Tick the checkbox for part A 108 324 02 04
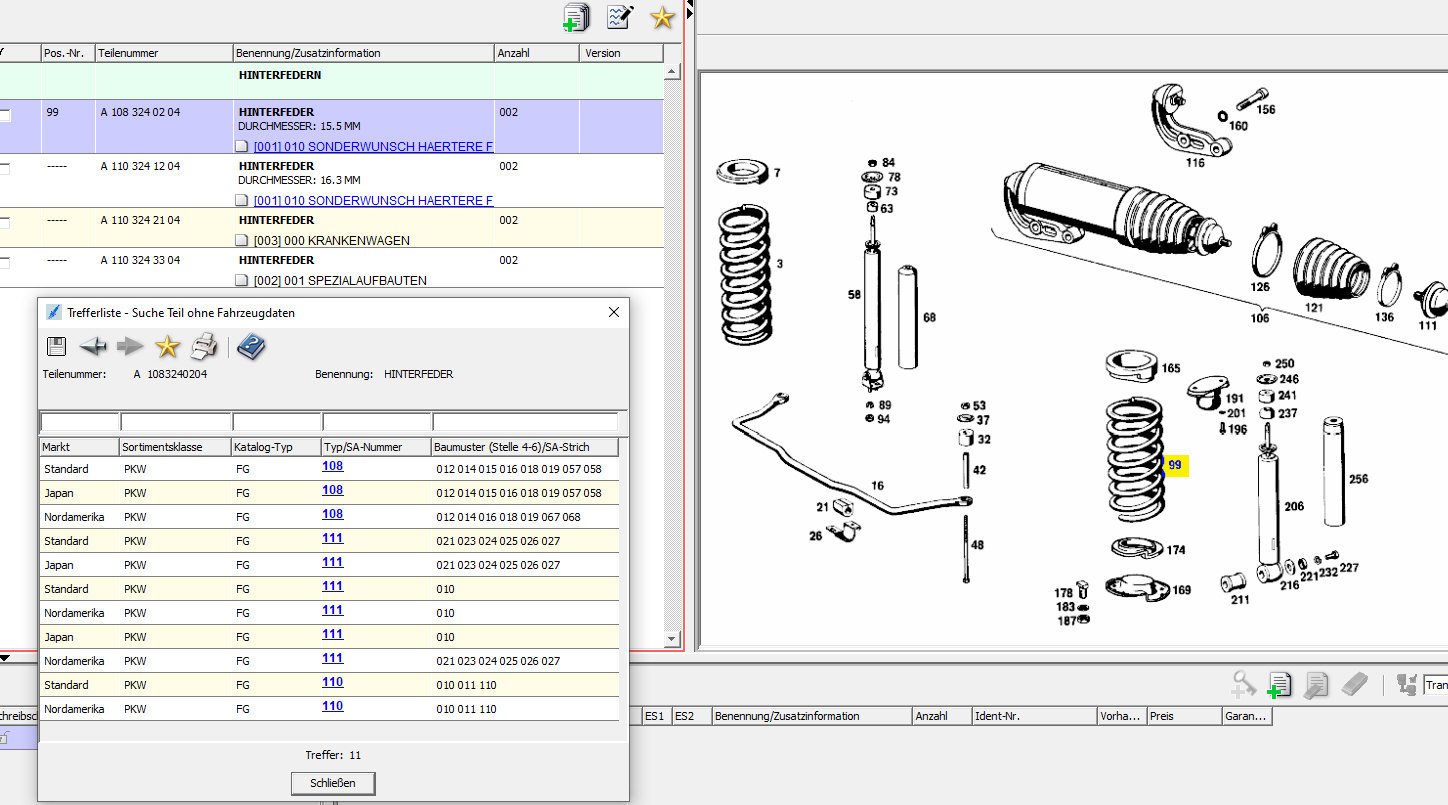 click(x=4, y=115)
